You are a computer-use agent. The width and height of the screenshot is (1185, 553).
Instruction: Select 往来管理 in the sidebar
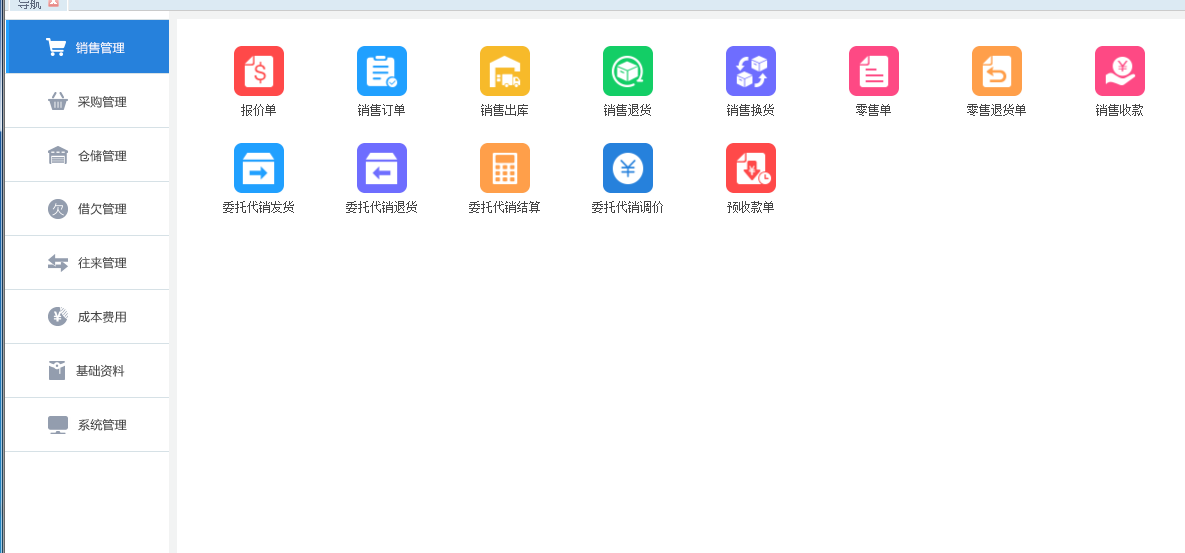(87, 263)
